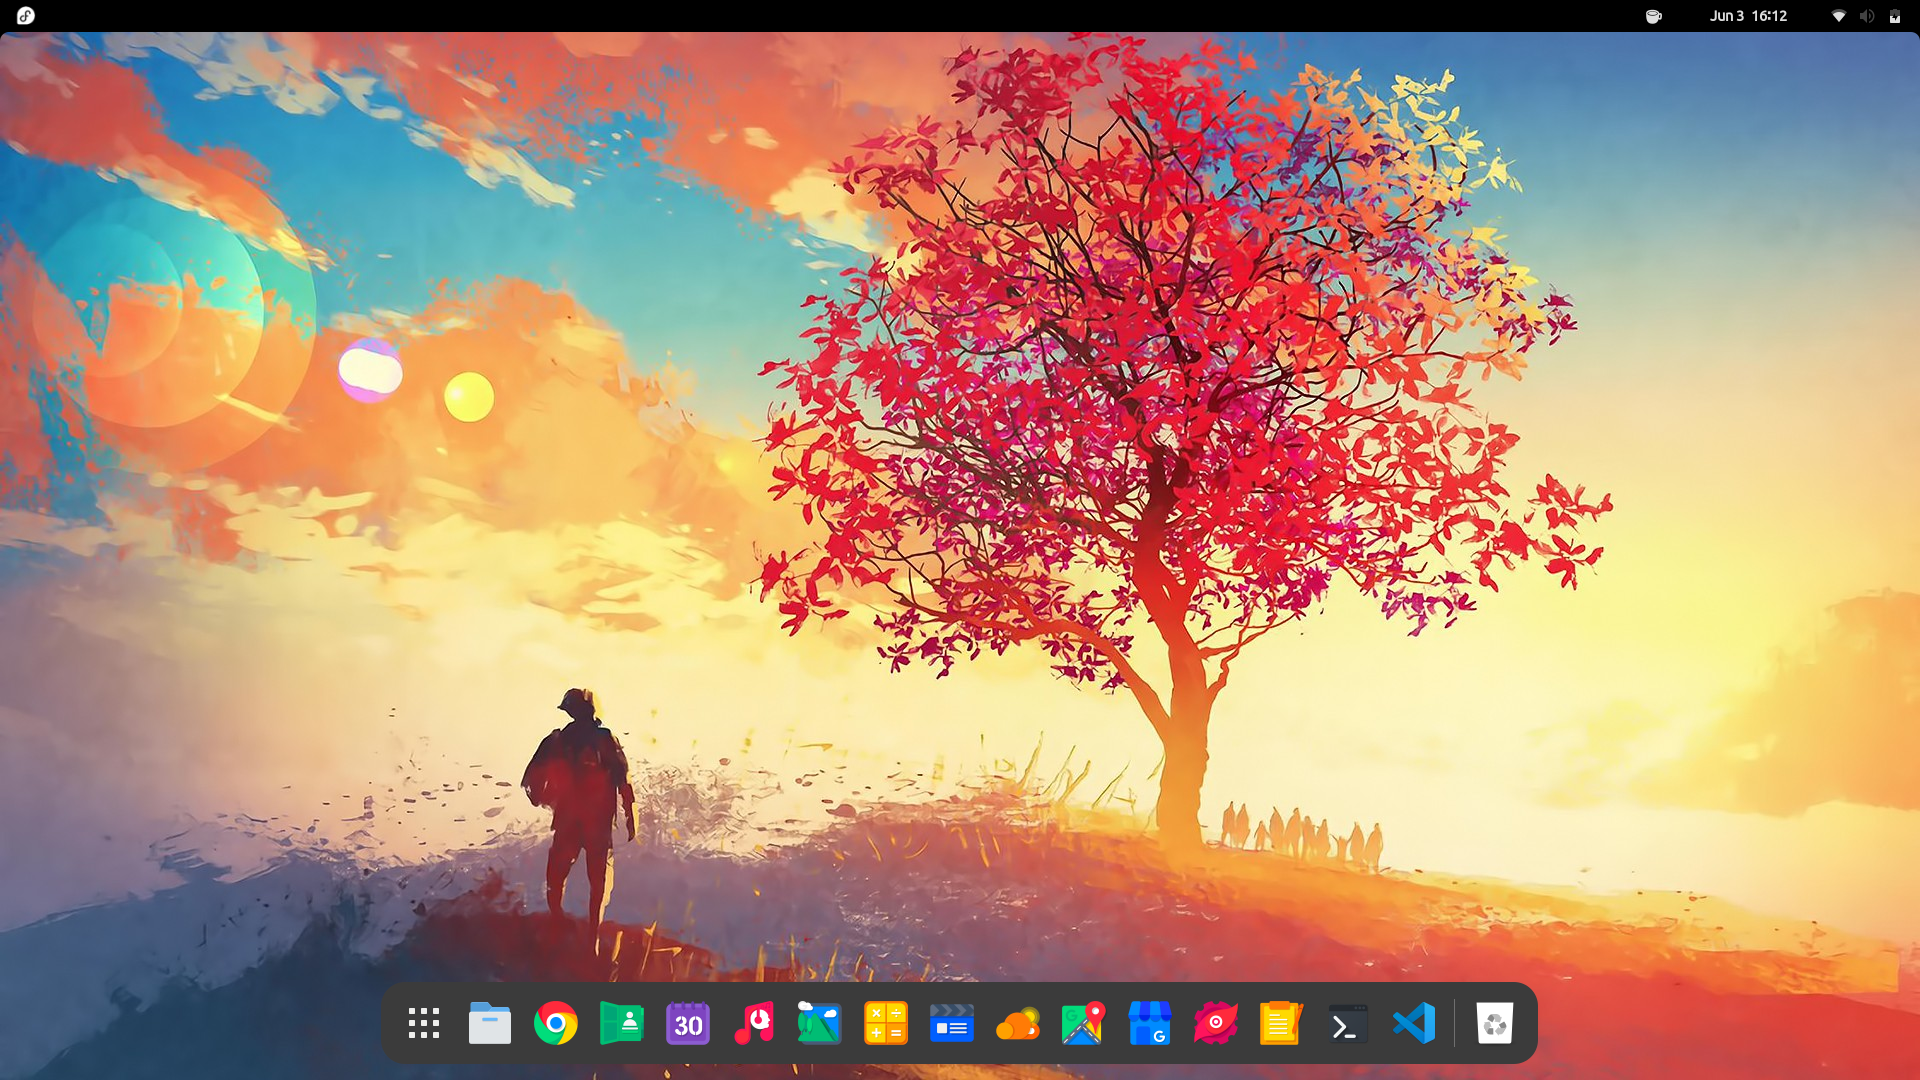Open the Trash in dock
The width and height of the screenshot is (1920, 1080).
click(1495, 1023)
